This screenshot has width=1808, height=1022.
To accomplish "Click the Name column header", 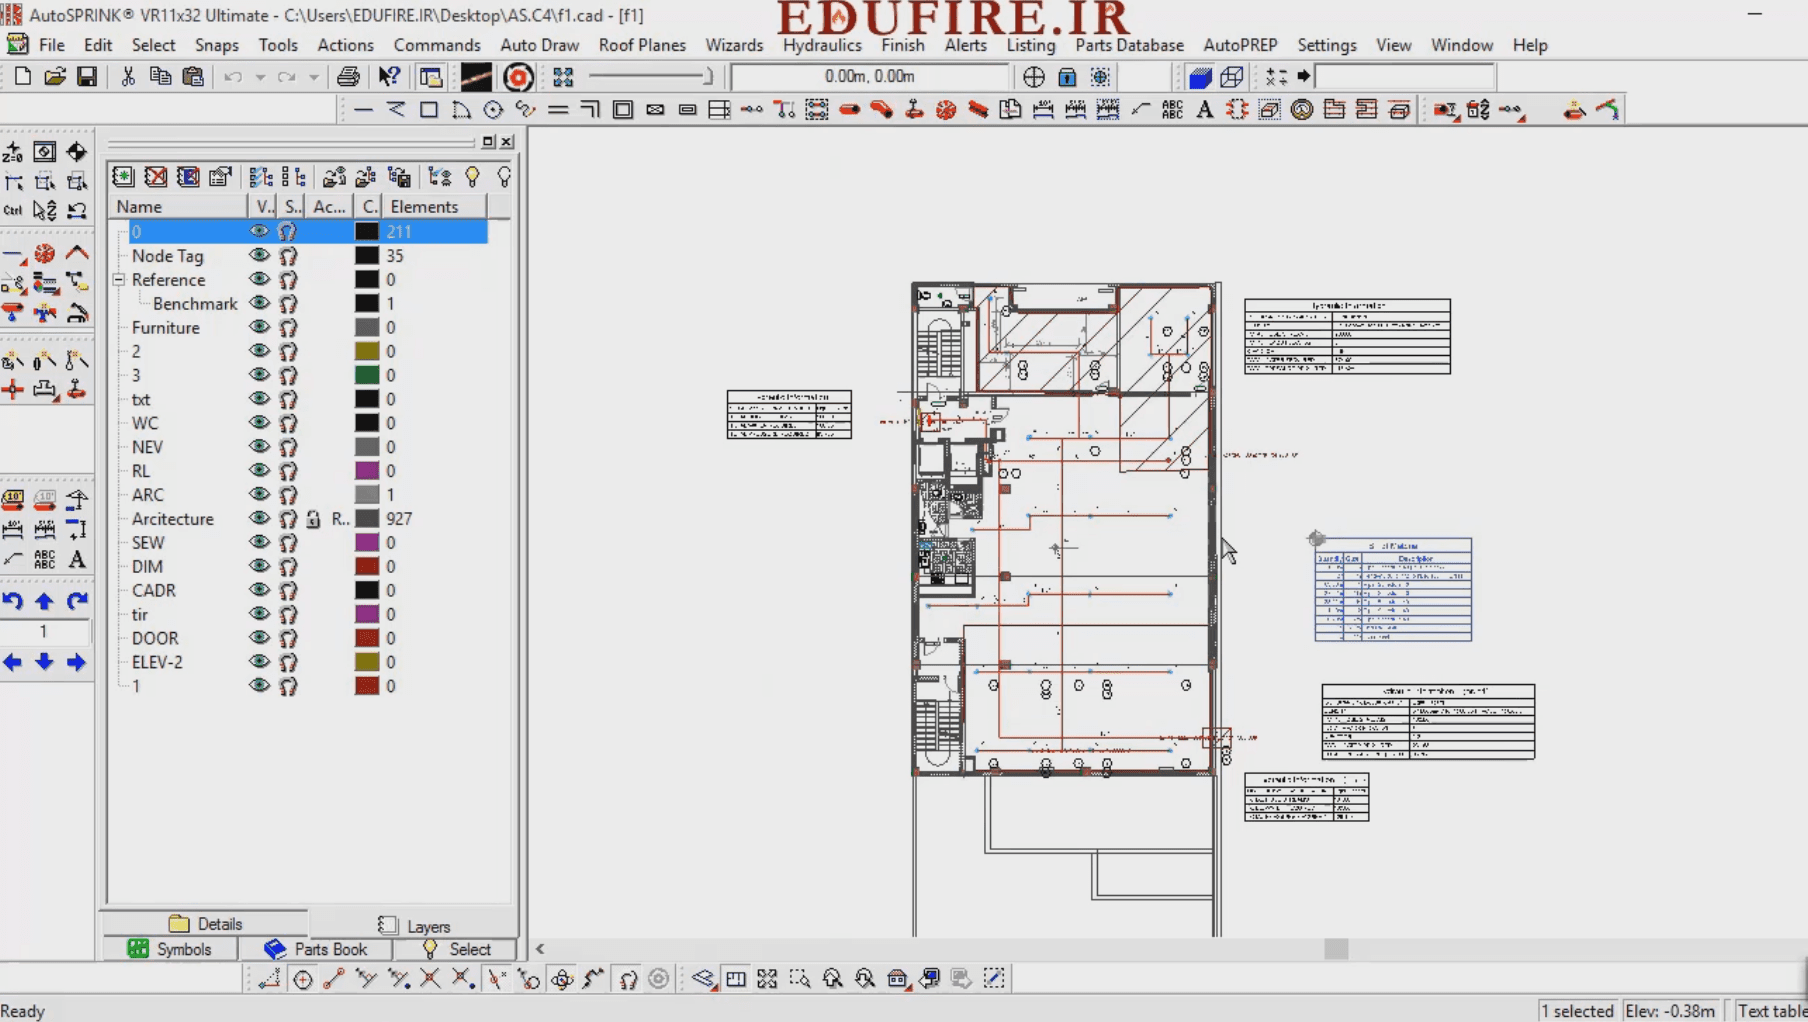I will coord(179,207).
